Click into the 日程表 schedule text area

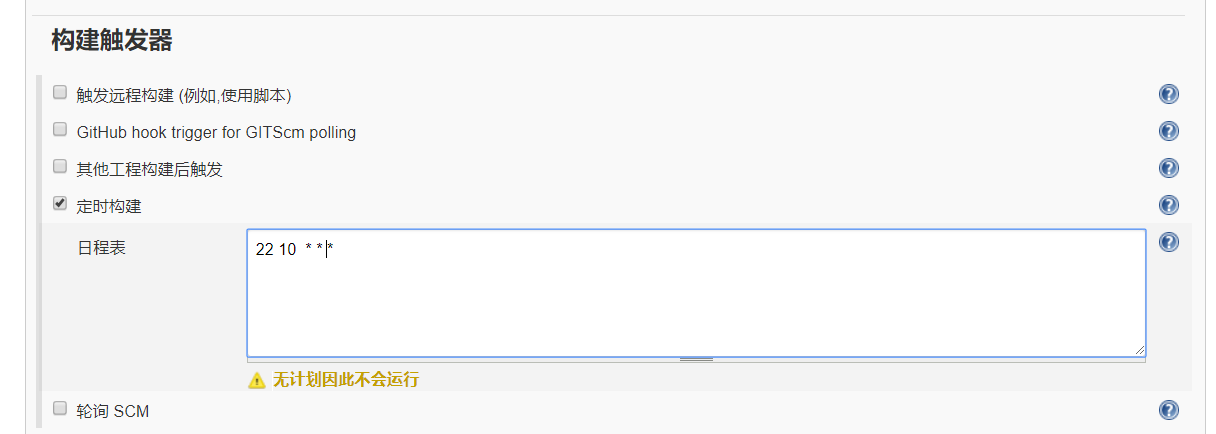tap(696, 300)
